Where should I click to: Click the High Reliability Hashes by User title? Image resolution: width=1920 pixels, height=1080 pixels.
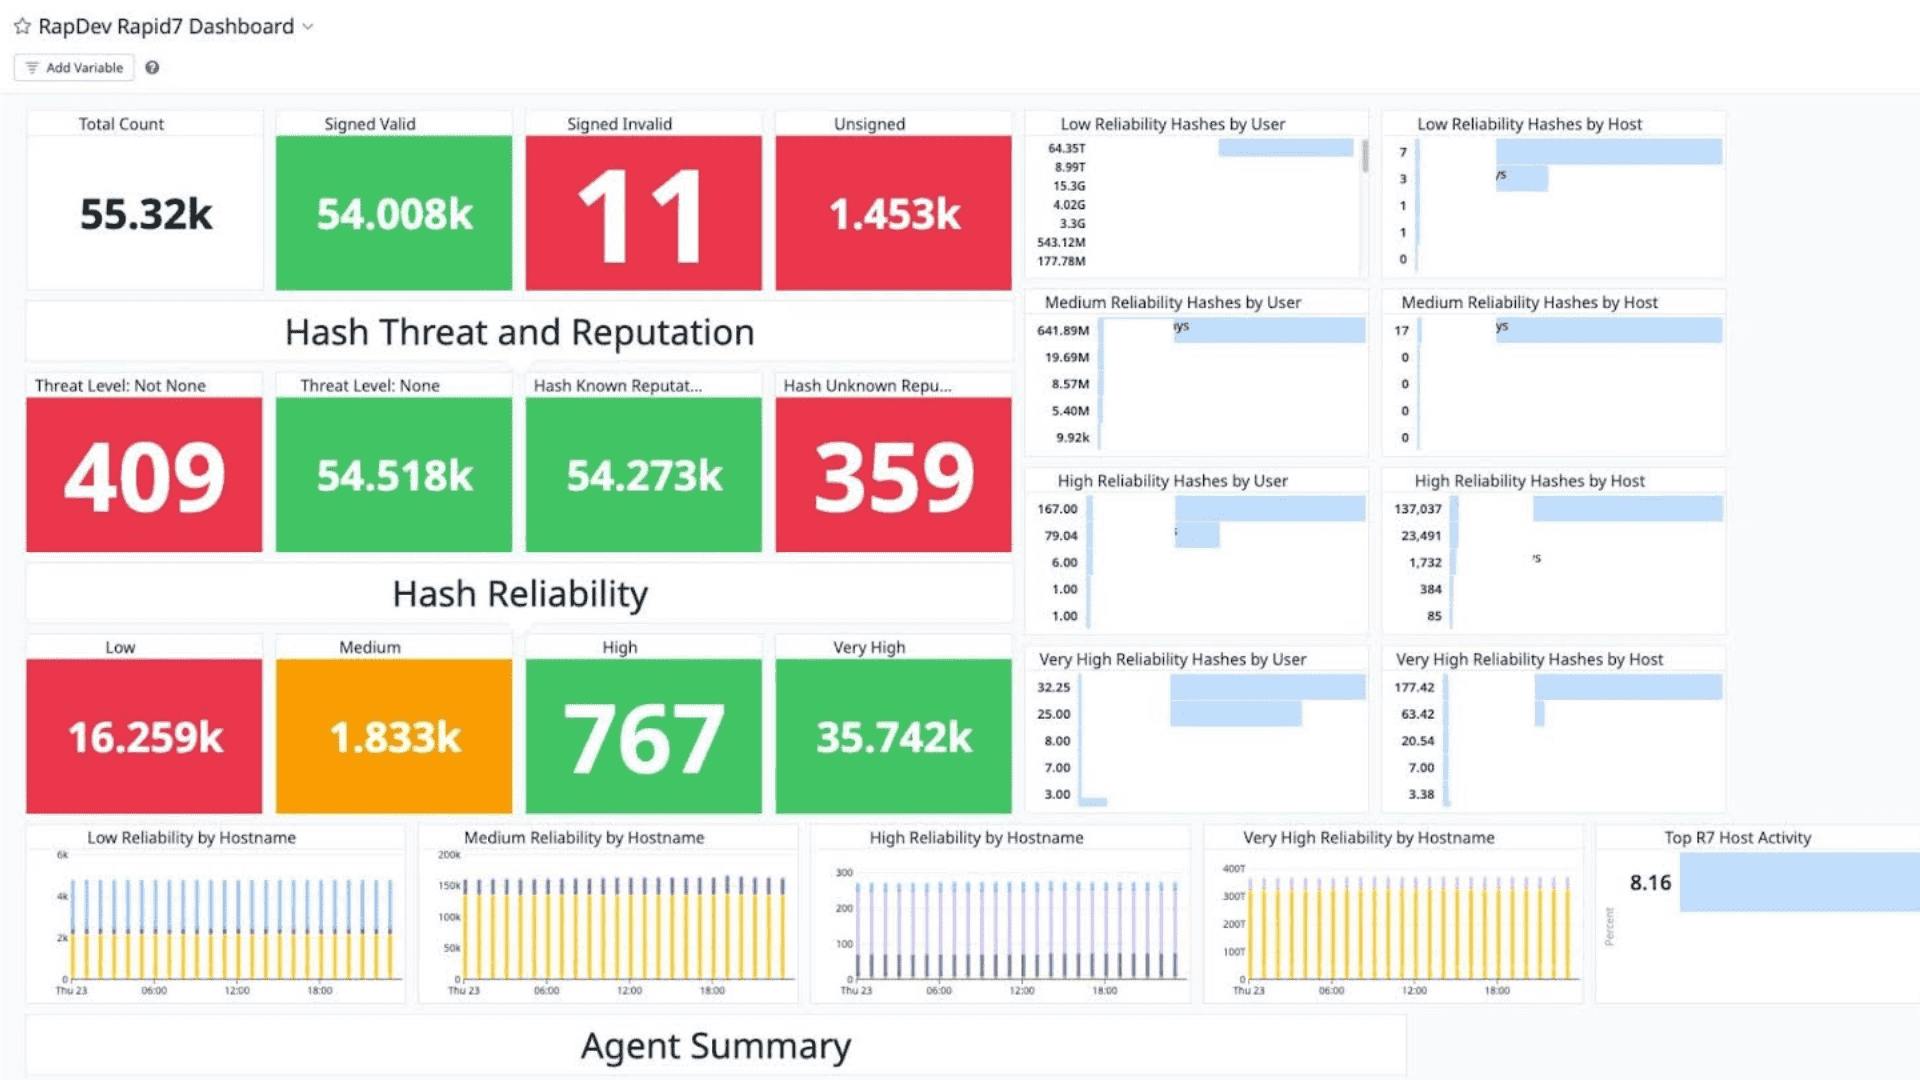coord(1172,481)
